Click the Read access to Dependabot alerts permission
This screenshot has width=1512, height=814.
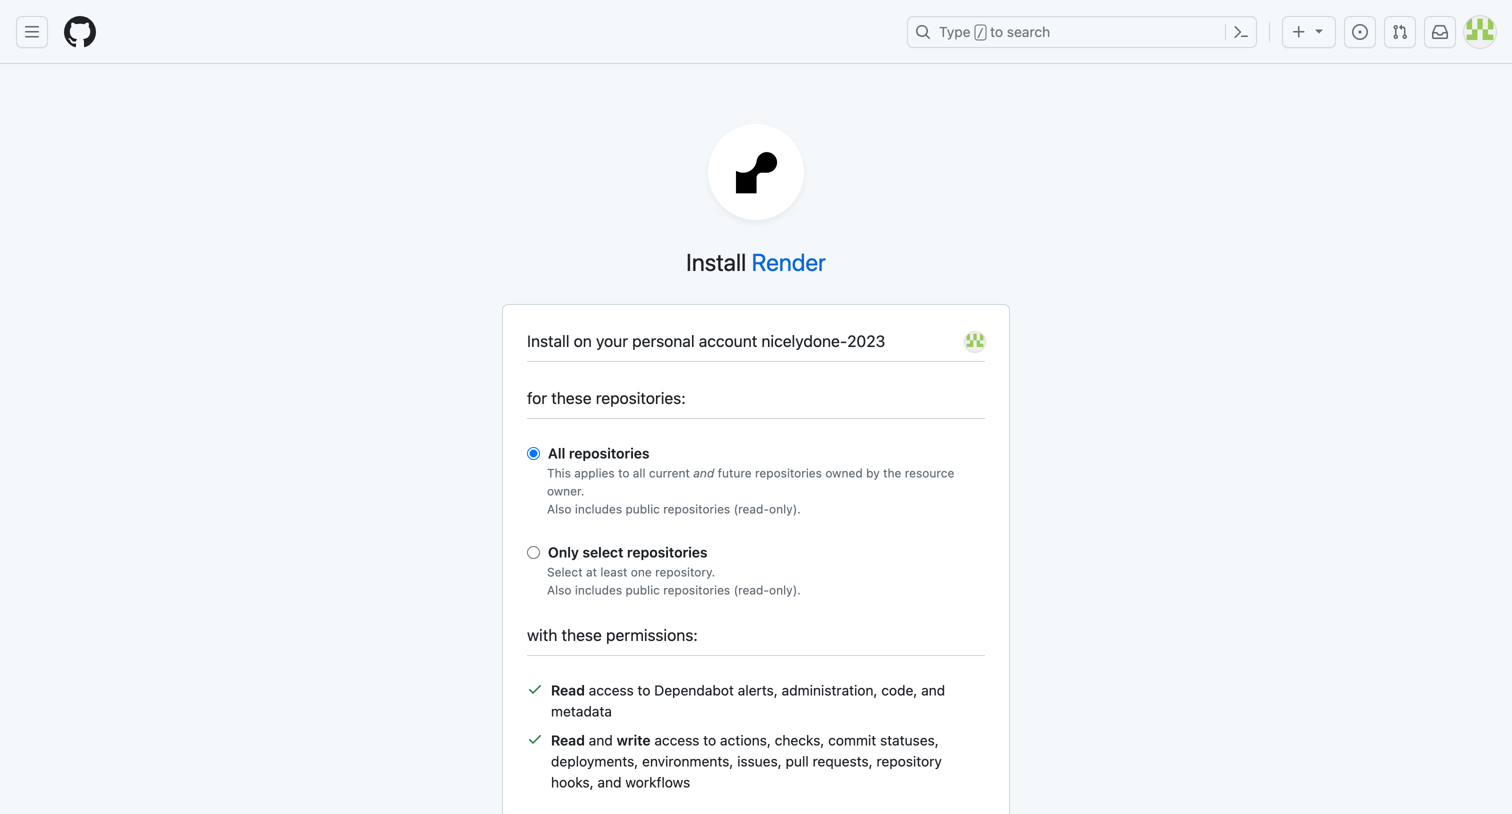pos(748,701)
